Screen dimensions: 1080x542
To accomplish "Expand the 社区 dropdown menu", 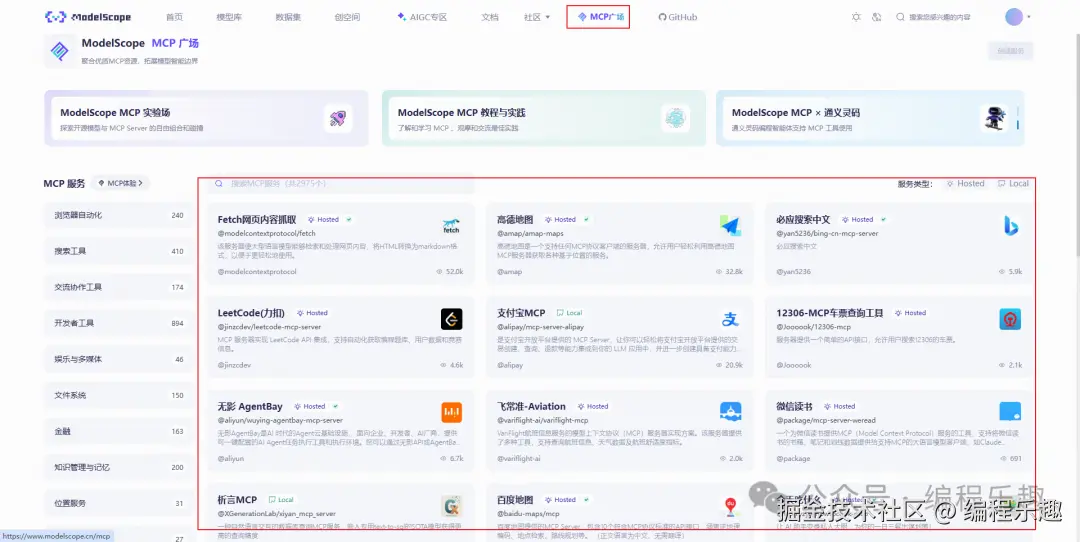I will click(537, 17).
